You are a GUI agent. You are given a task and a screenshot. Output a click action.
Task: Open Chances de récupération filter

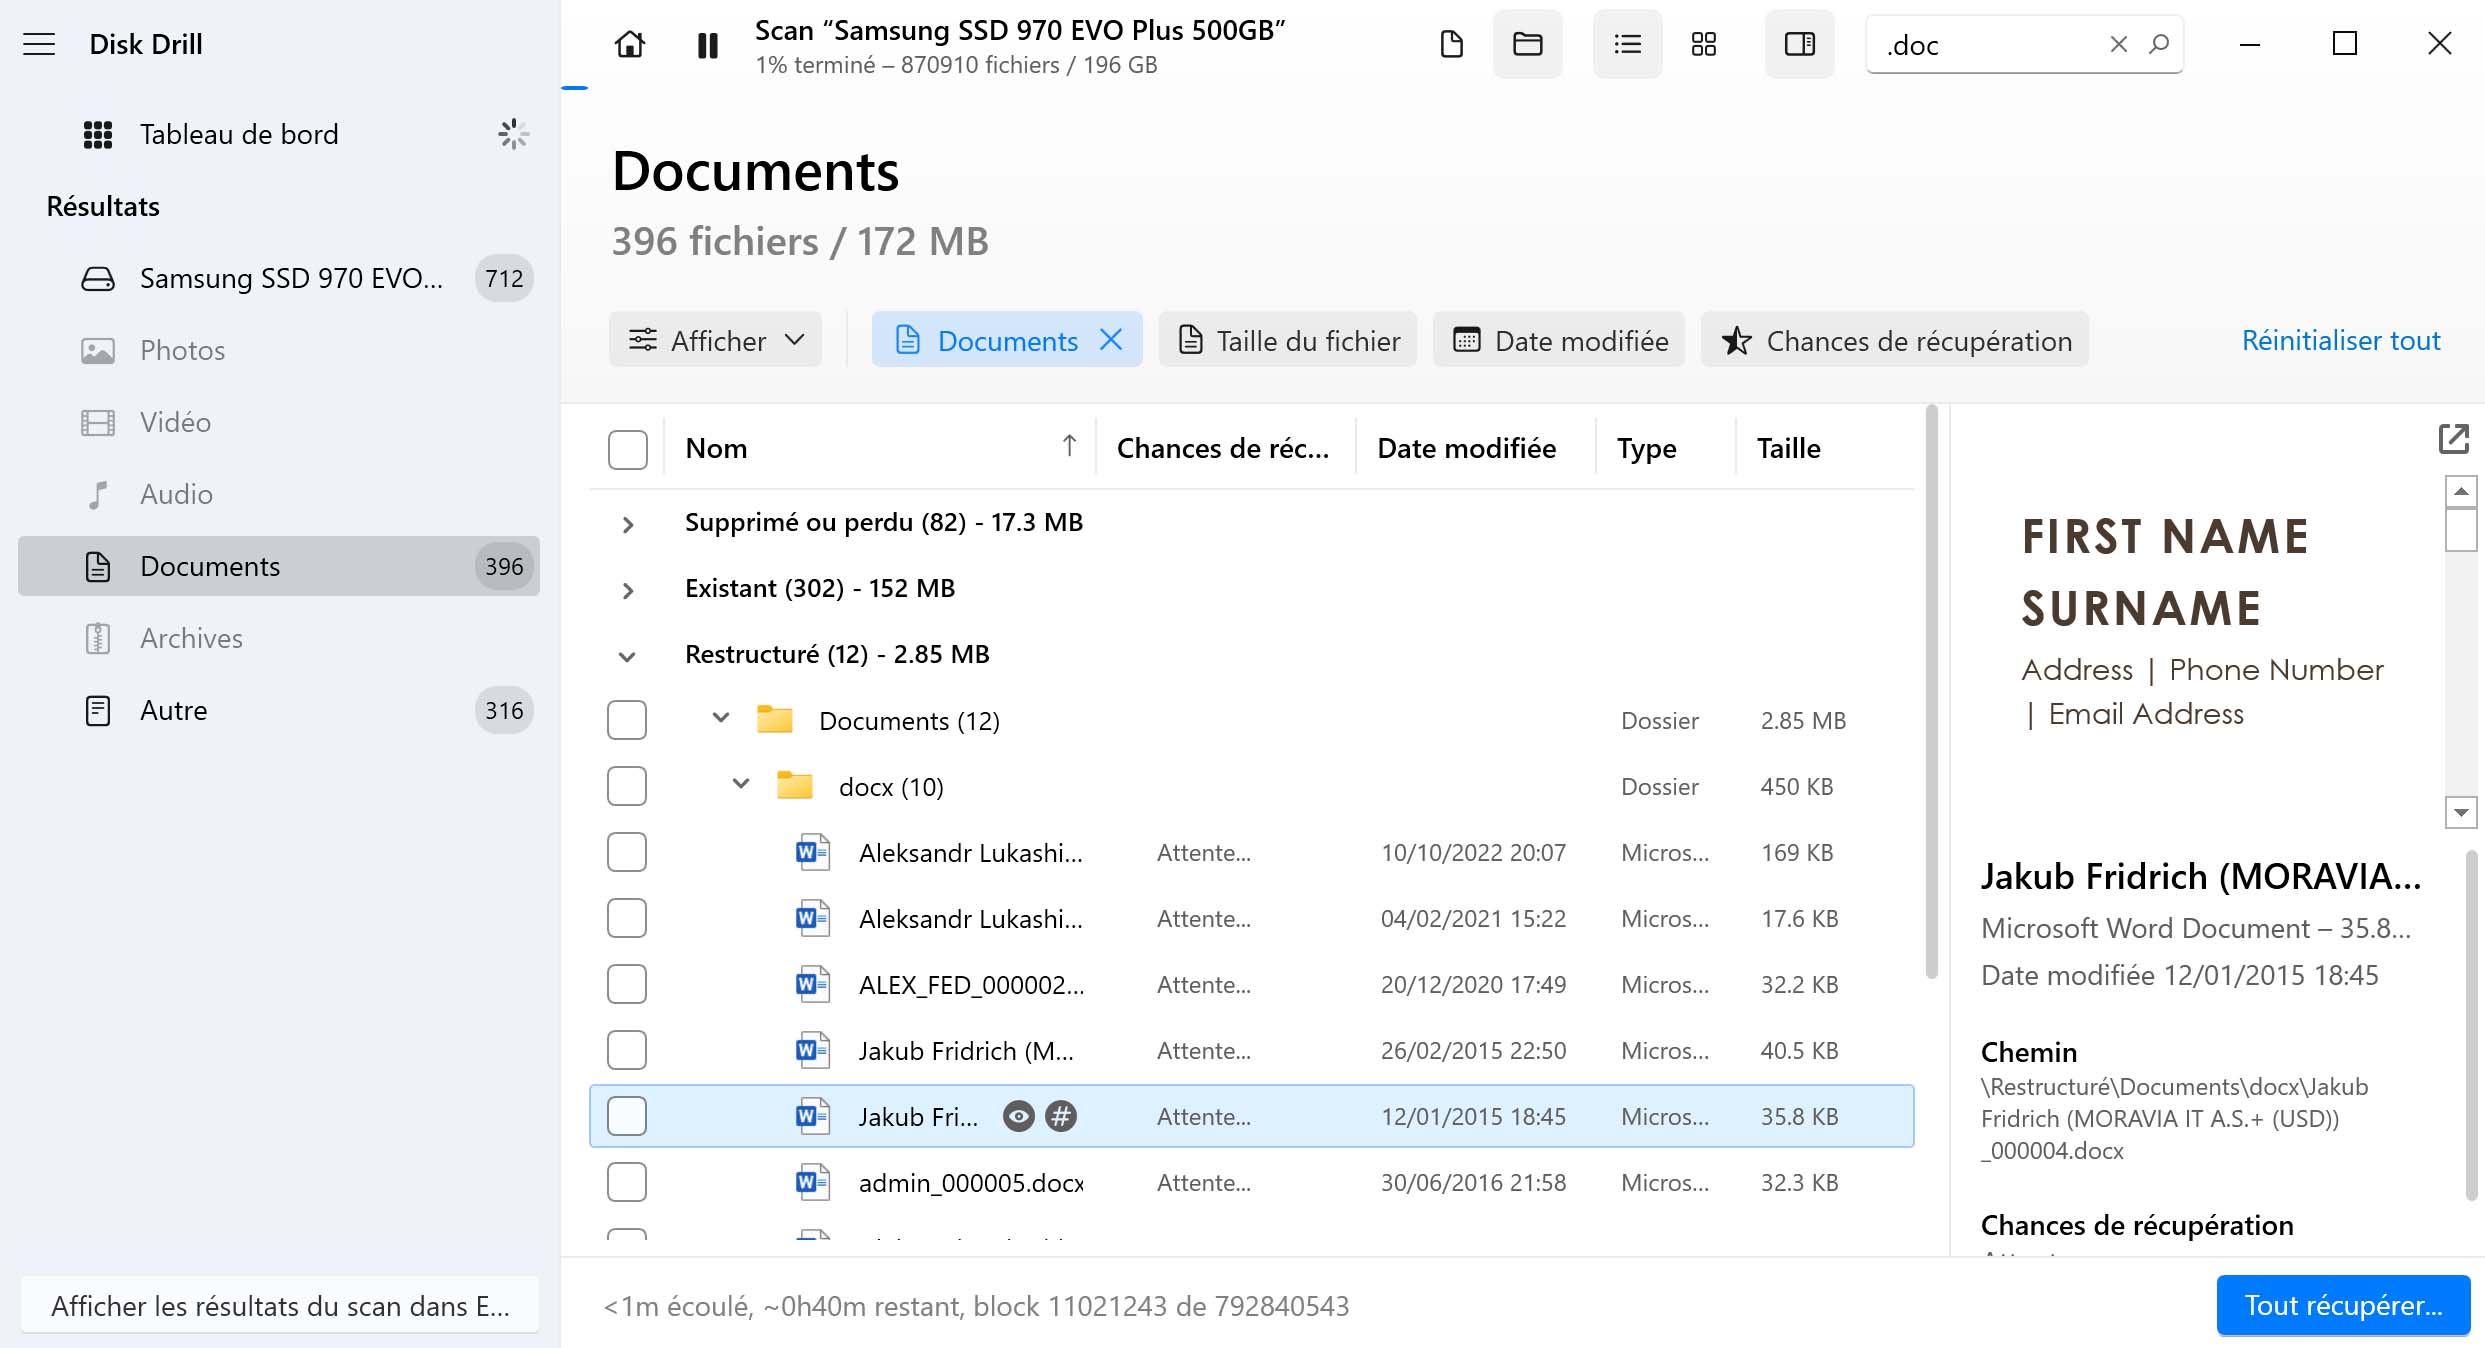(1895, 340)
